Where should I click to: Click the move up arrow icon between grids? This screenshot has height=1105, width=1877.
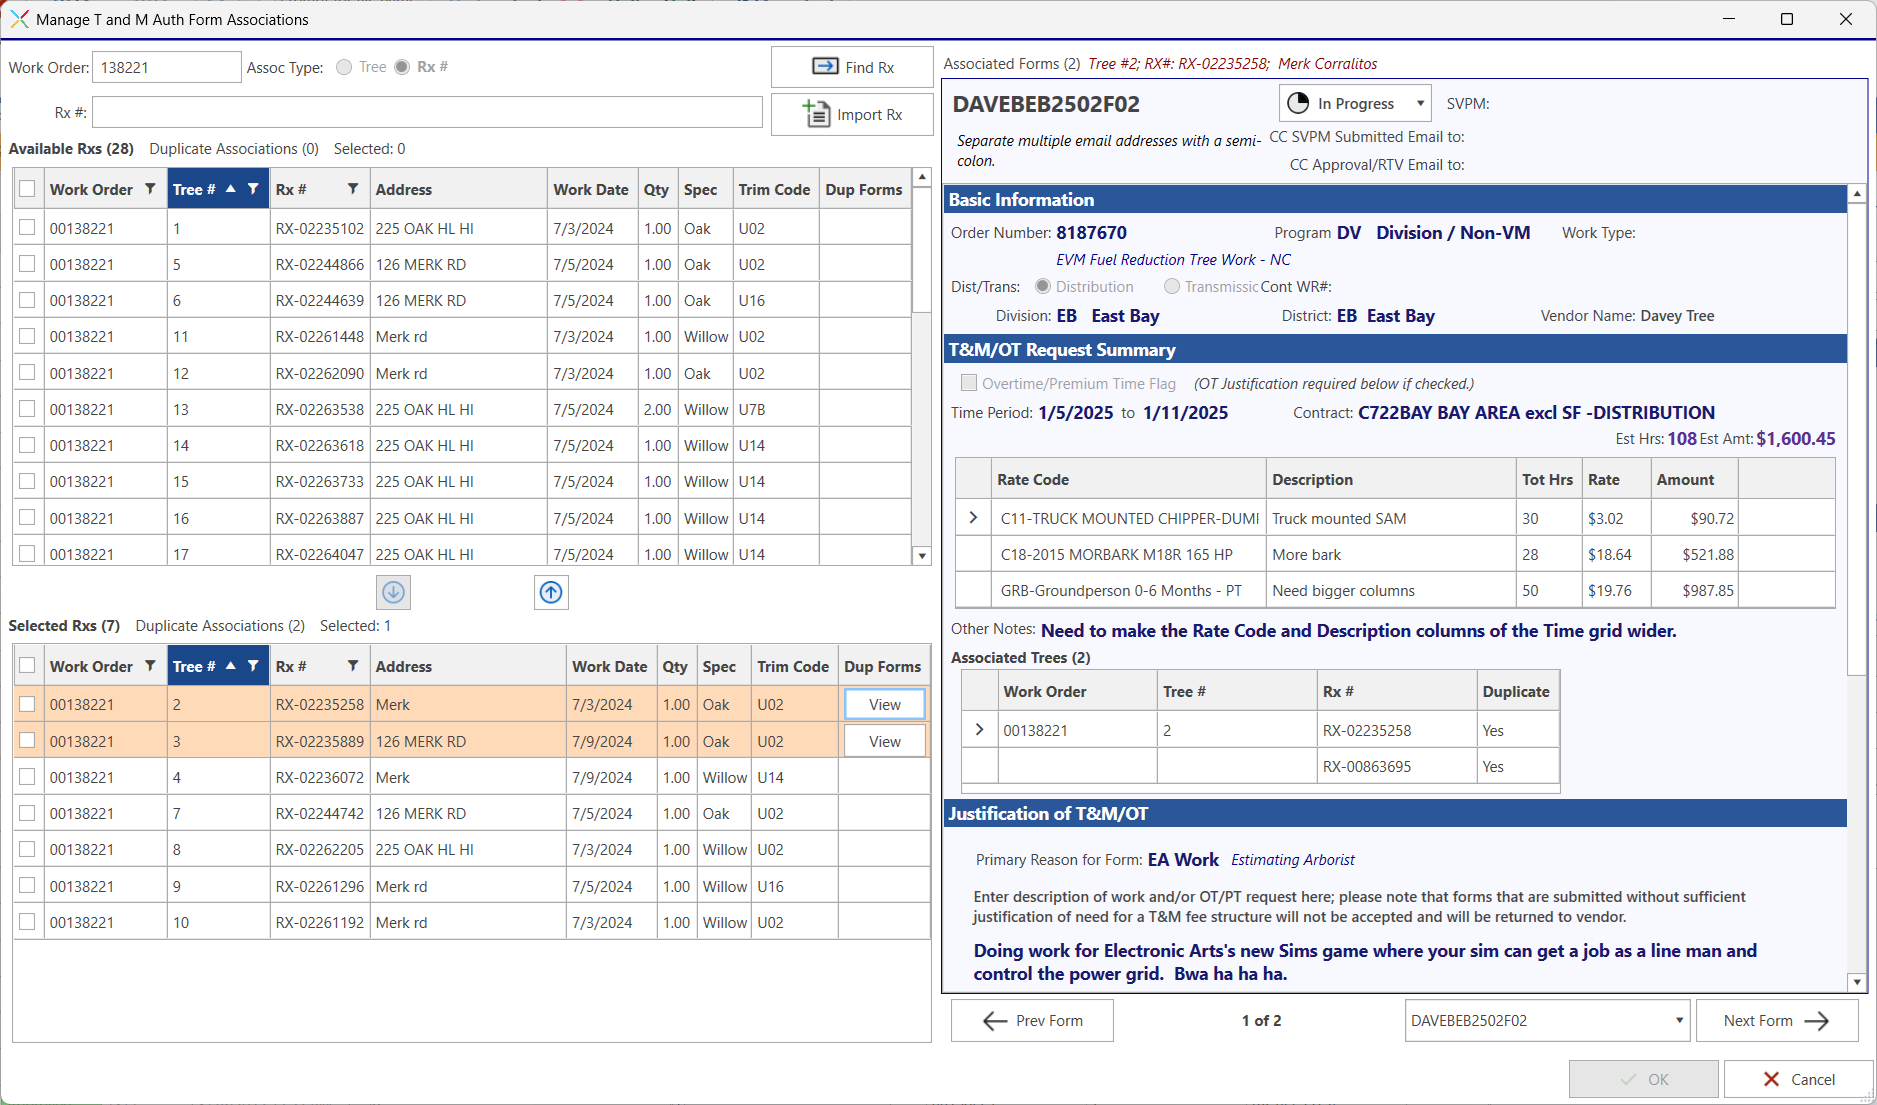(551, 592)
